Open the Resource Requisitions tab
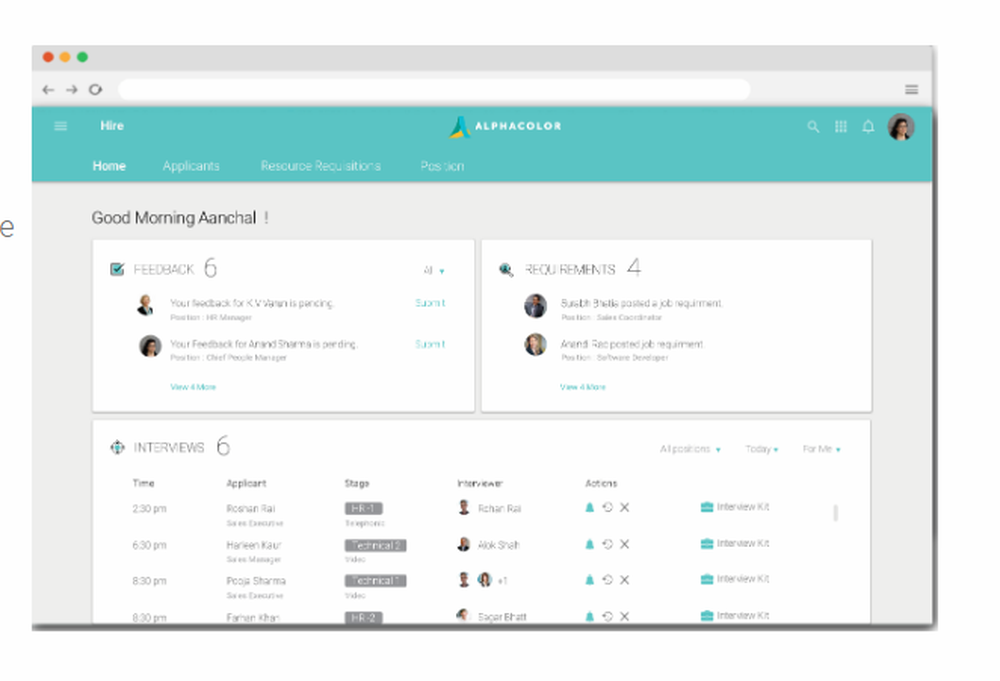The image size is (1000, 681). [320, 165]
